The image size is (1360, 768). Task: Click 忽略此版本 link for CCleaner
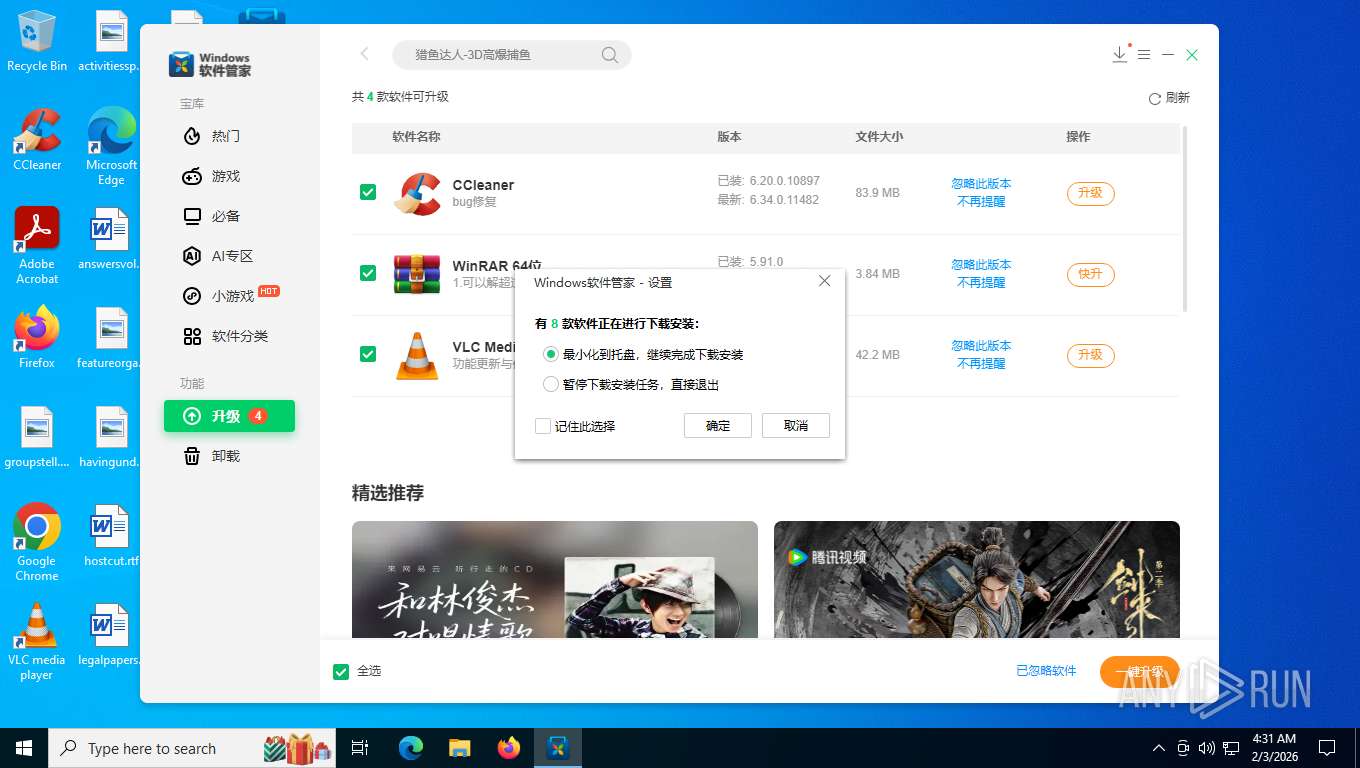point(981,184)
